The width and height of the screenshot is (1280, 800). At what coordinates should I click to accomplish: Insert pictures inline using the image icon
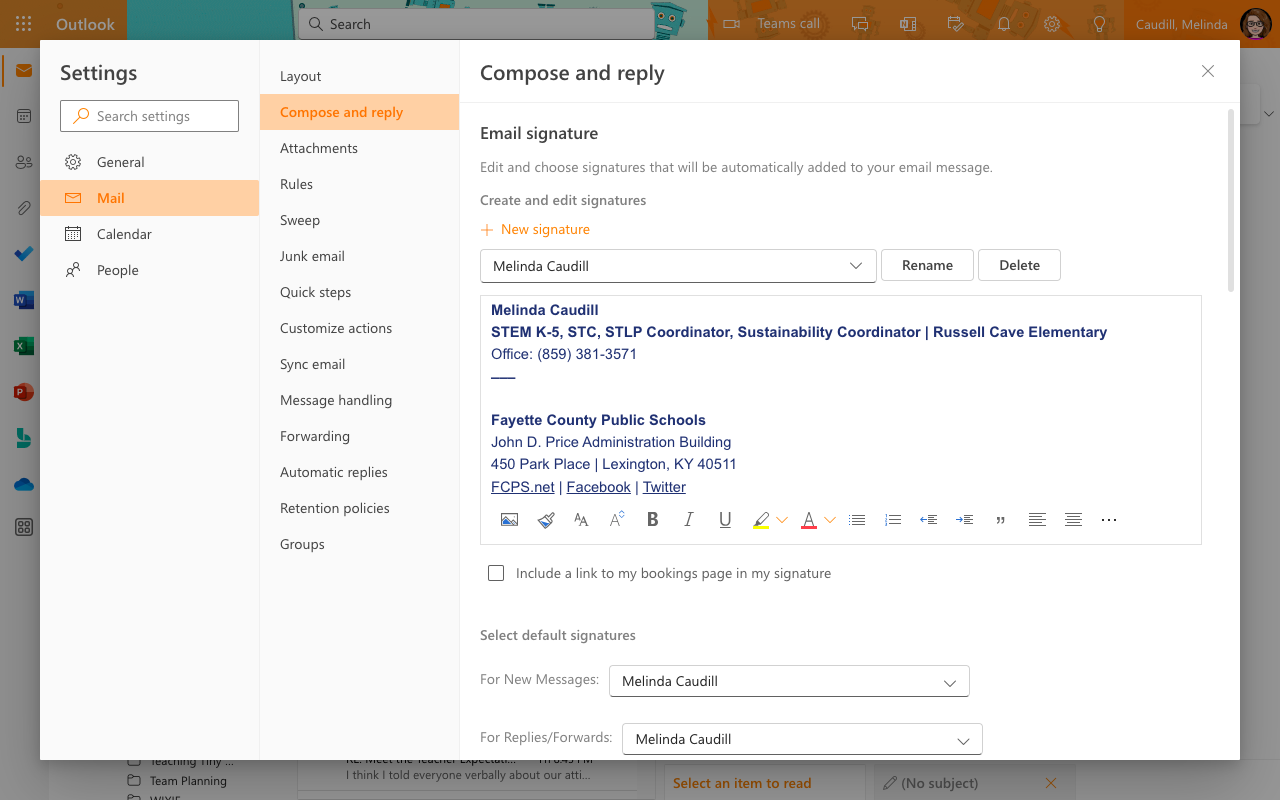(x=509, y=520)
